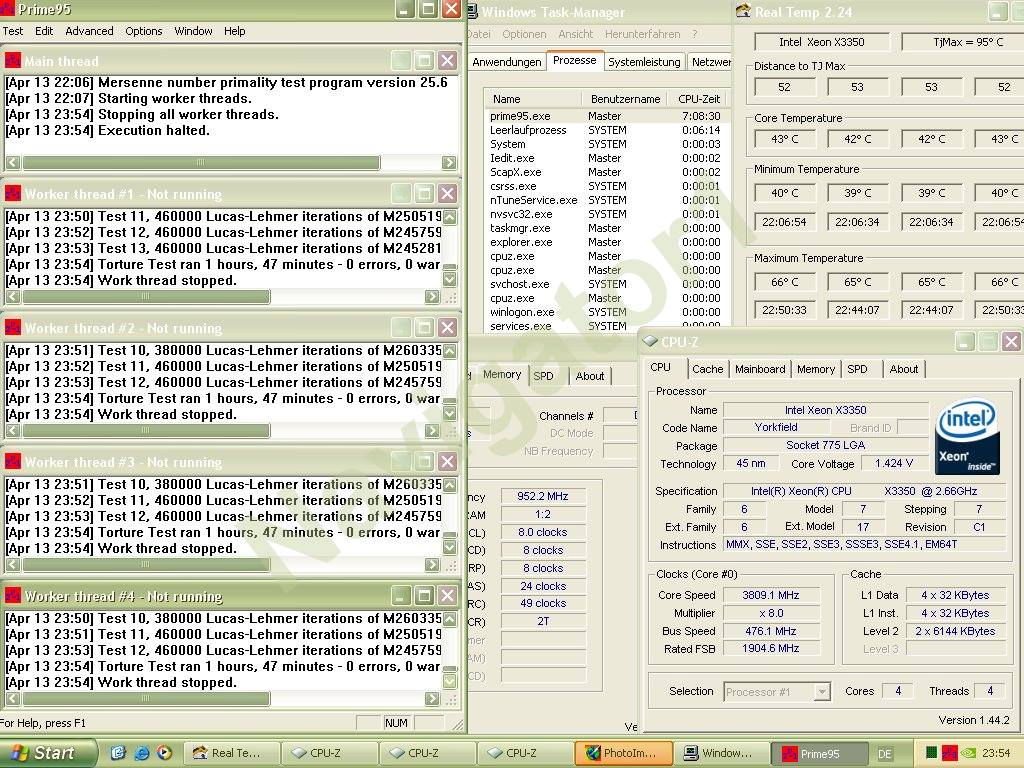
Task: Open the Processor #1 selection dropdown
Action: pos(777,691)
